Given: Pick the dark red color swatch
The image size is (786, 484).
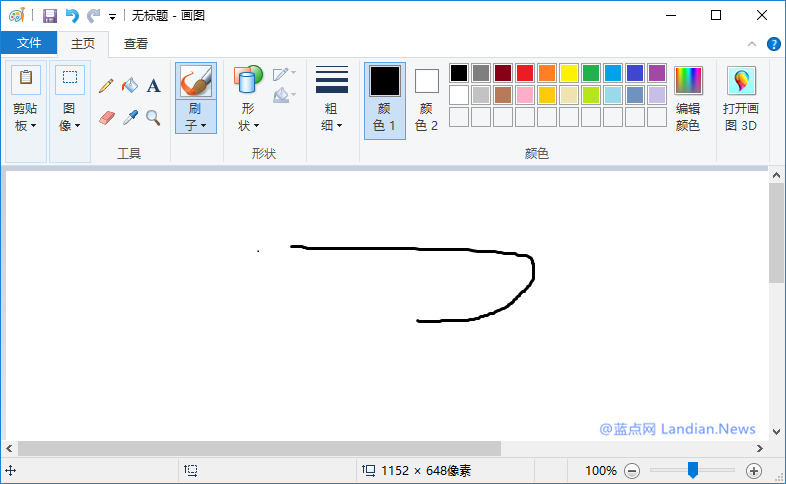Looking at the screenshot, I should (x=503, y=73).
